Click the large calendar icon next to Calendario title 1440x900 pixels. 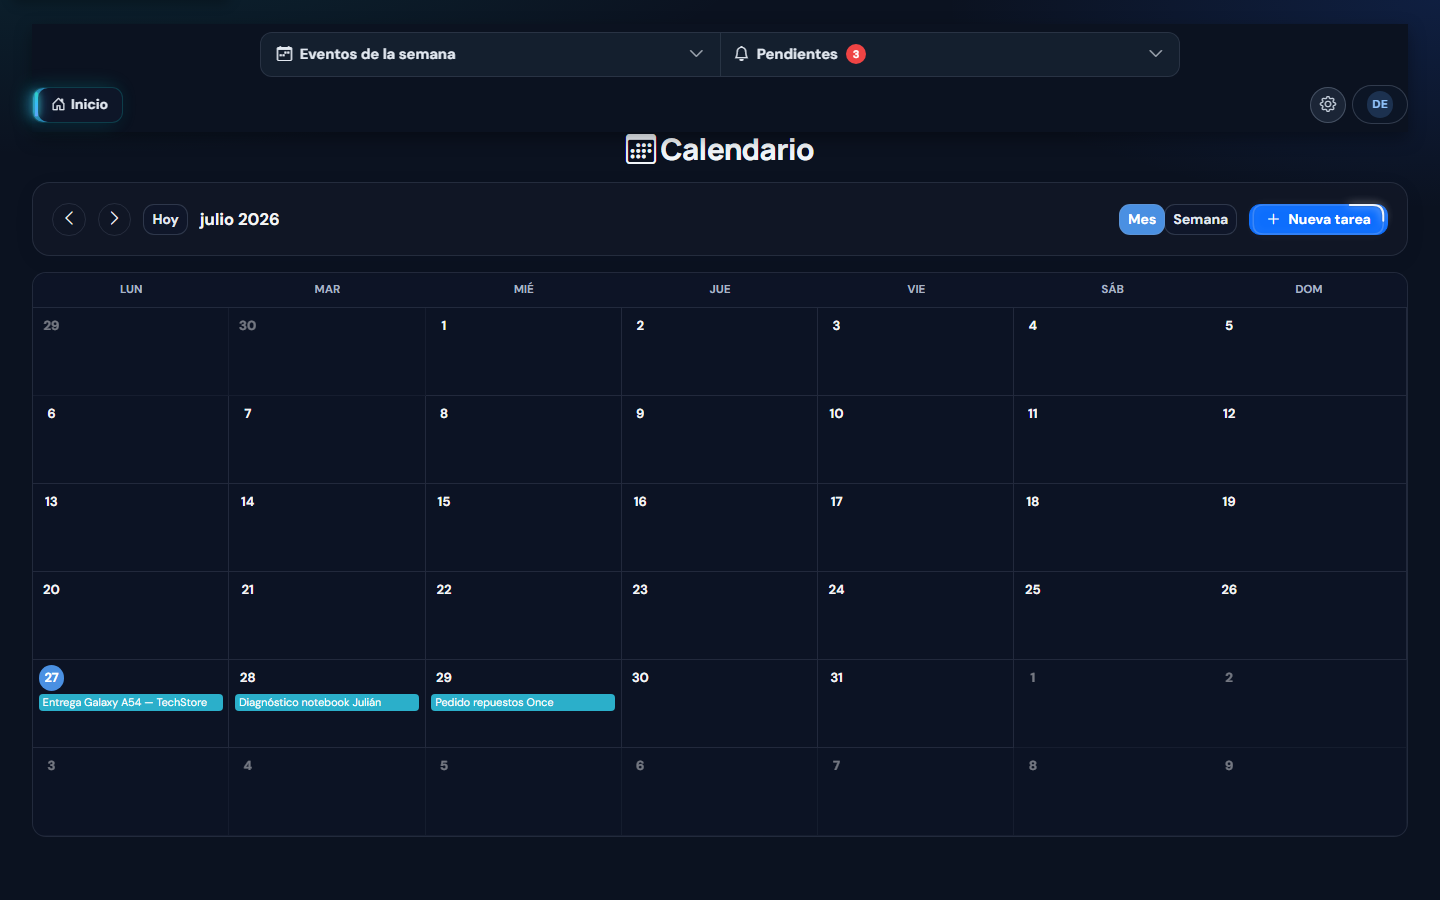[x=641, y=149]
